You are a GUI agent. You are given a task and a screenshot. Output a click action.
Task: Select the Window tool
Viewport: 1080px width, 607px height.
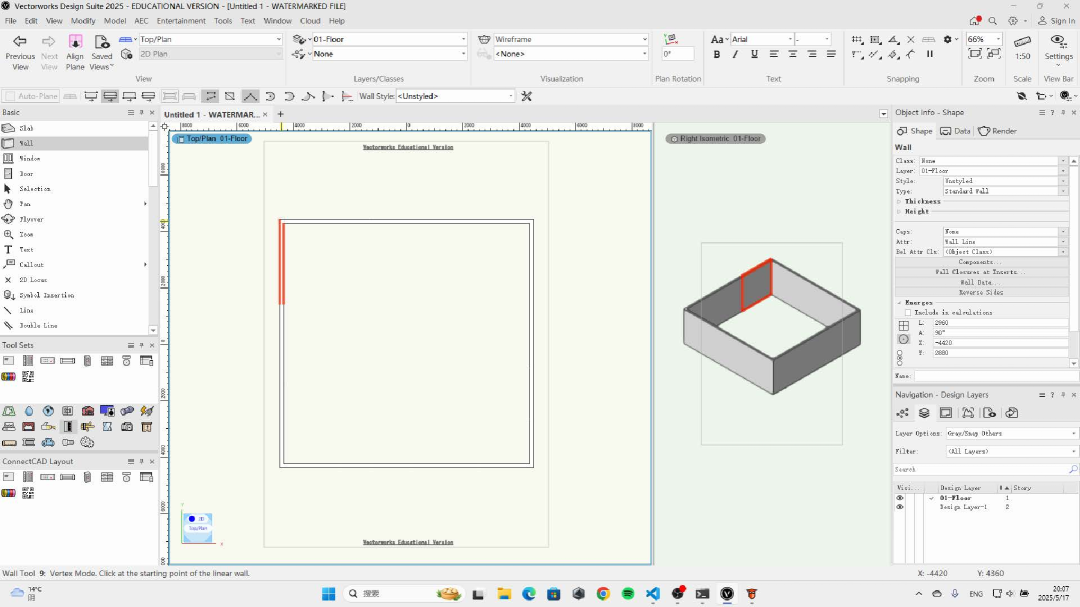29,158
